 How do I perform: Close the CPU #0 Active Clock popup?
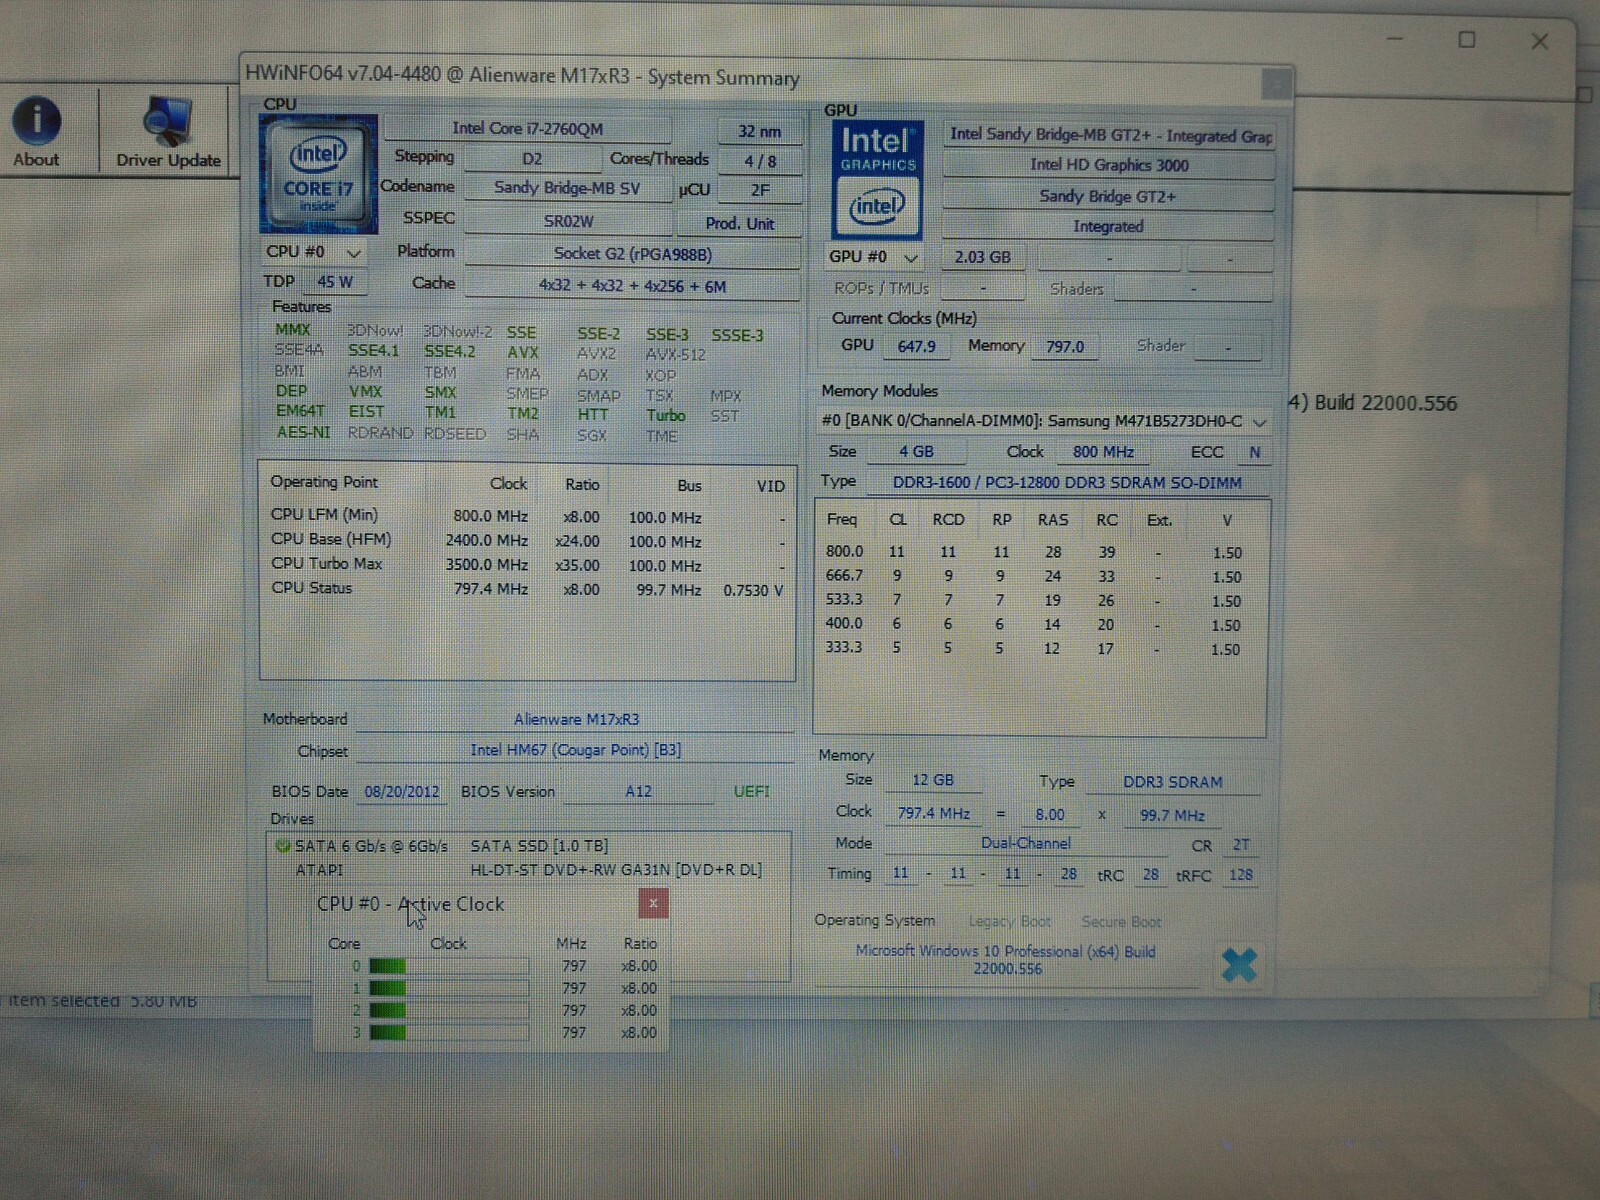653,903
